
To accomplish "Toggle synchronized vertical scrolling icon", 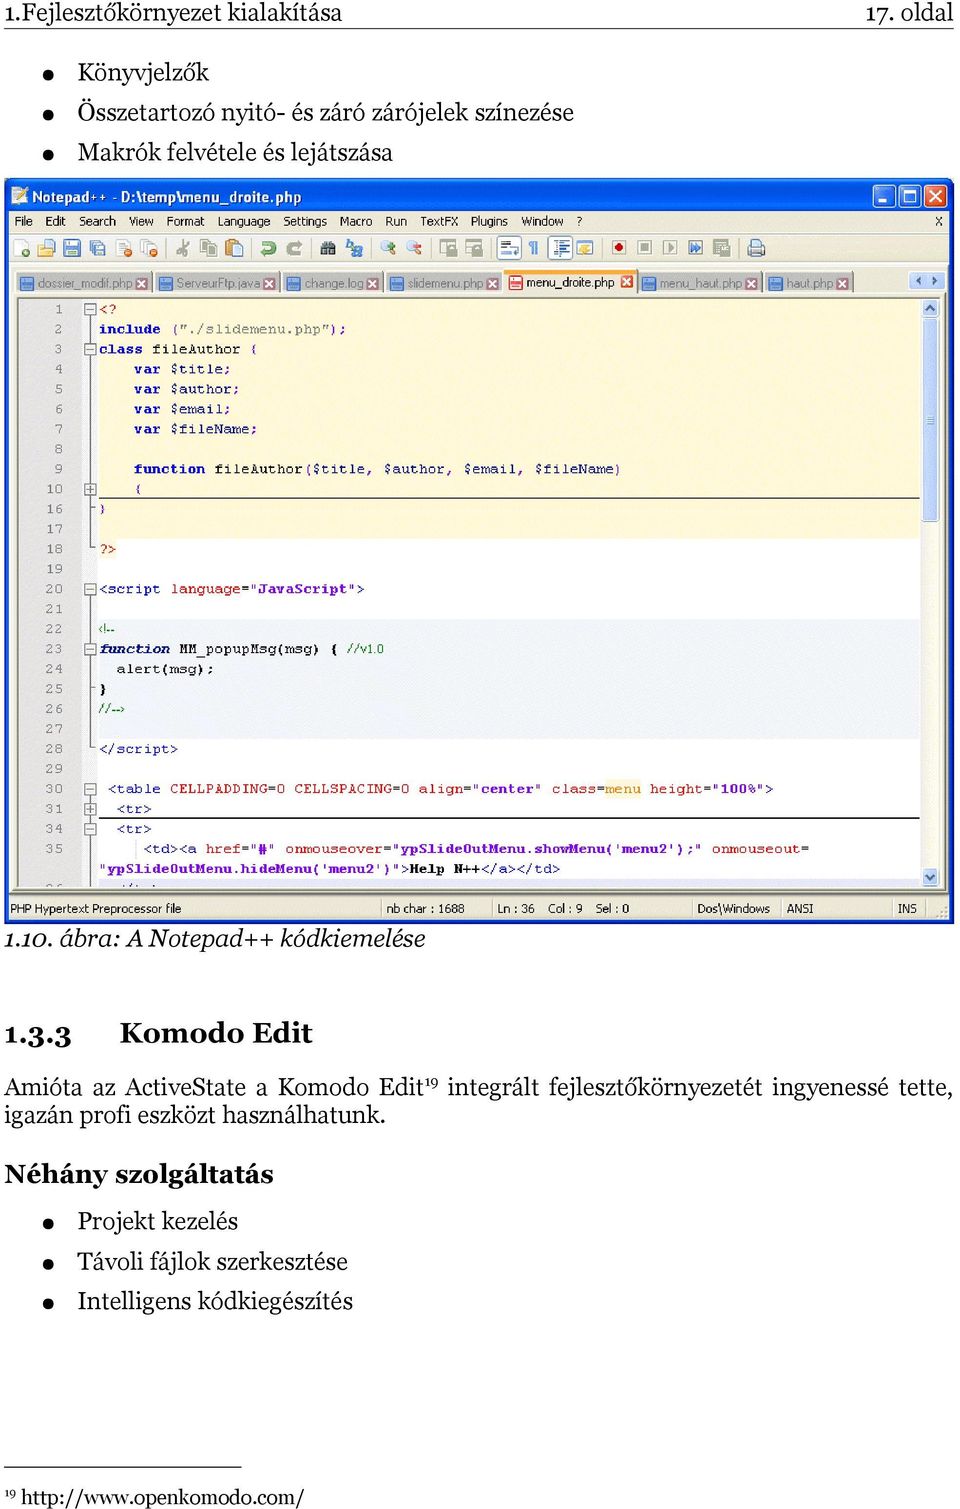I will click(x=448, y=248).
